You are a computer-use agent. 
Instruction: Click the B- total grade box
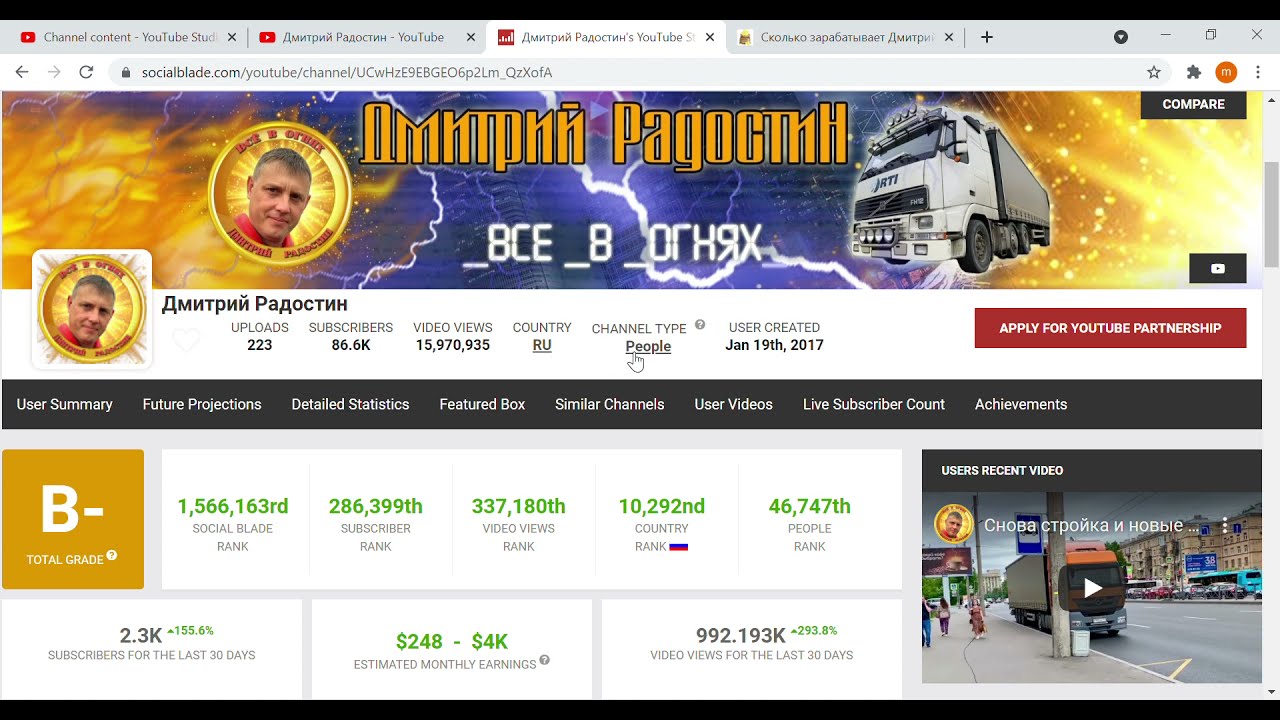click(x=73, y=519)
